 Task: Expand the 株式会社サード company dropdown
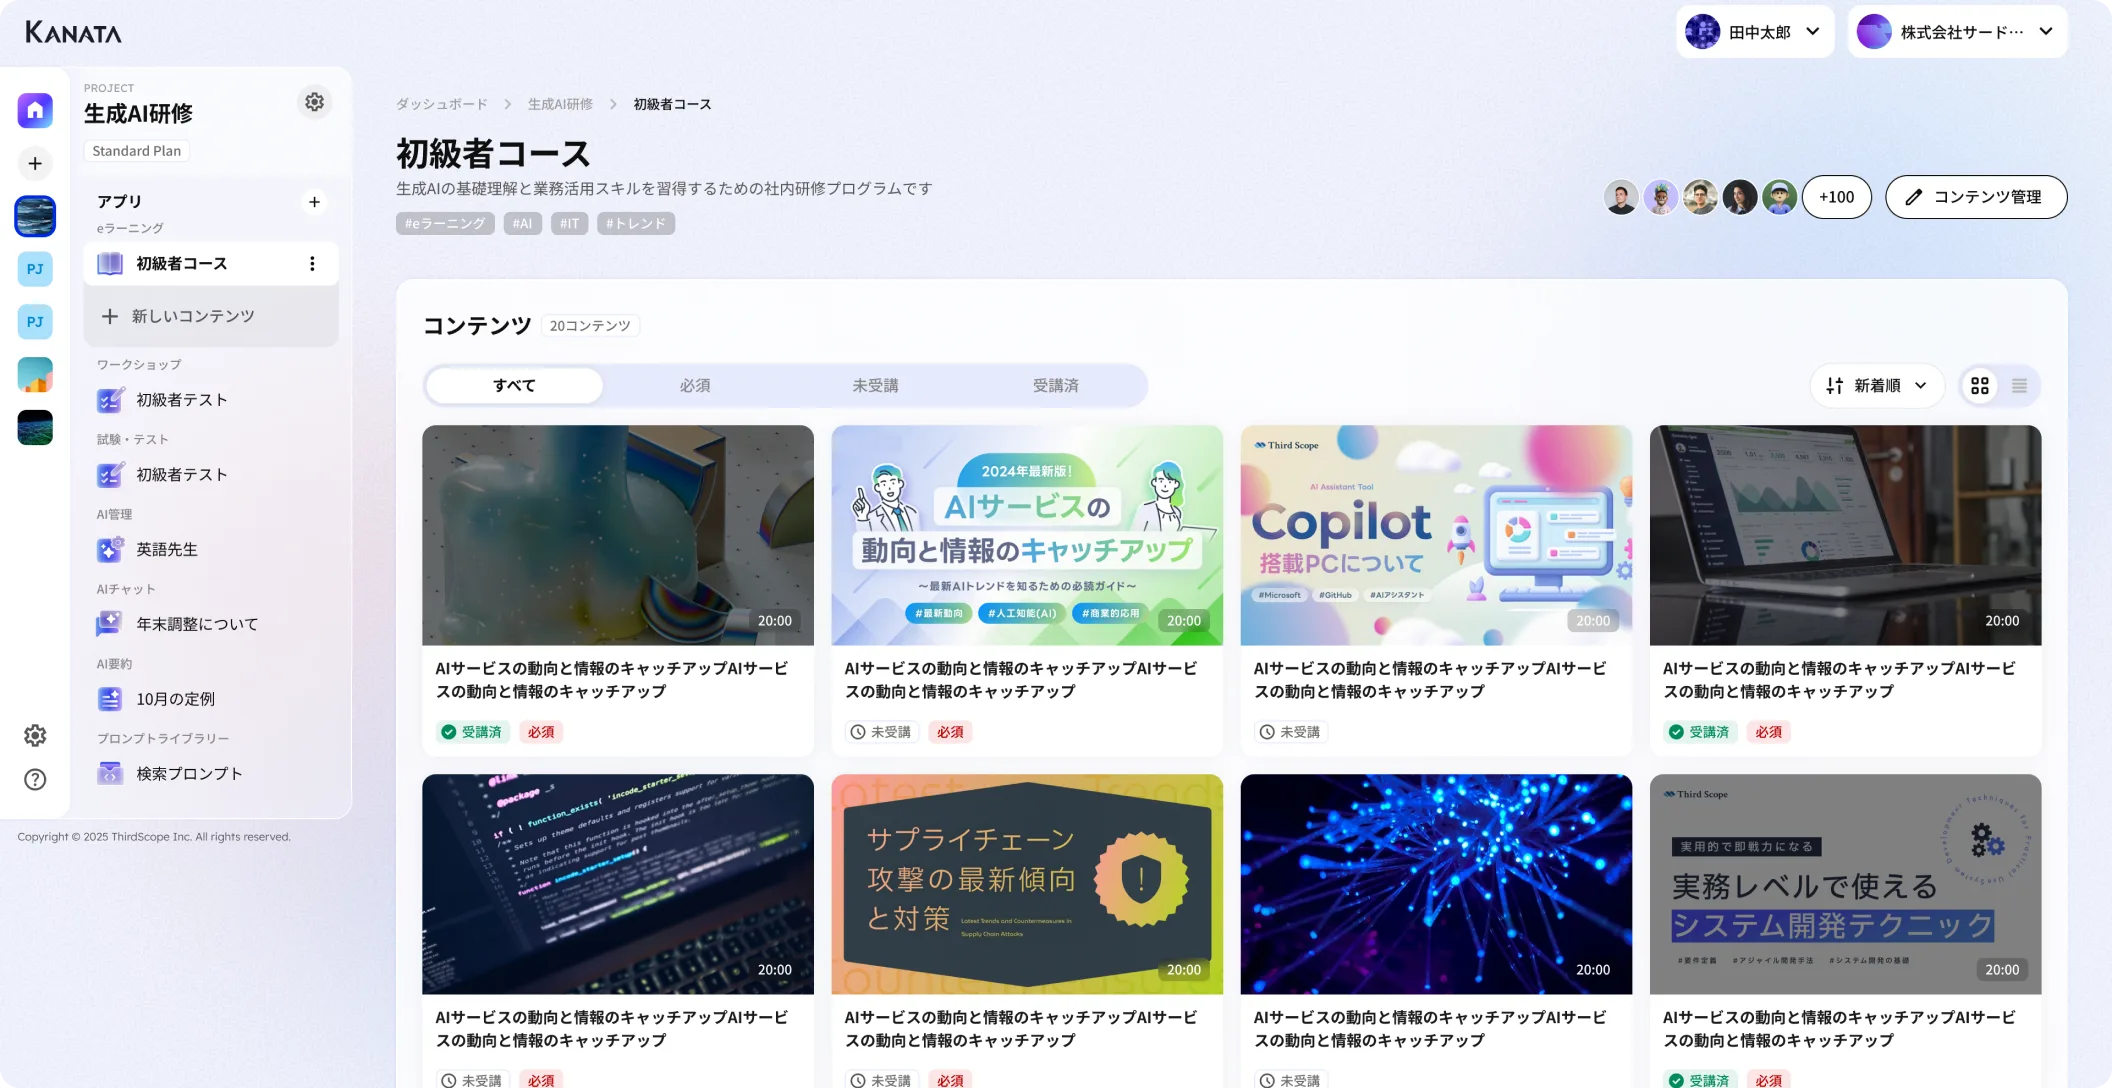[1956, 32]
